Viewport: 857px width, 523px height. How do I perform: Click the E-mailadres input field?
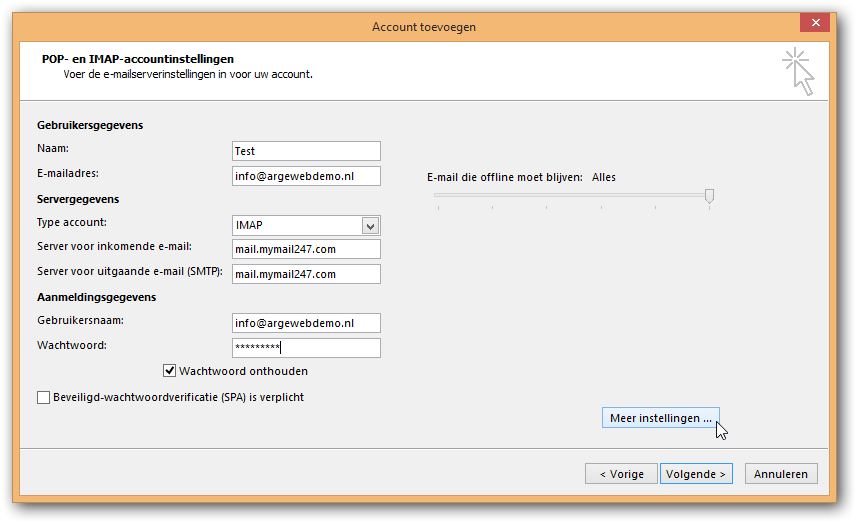(x=306, y=176)
